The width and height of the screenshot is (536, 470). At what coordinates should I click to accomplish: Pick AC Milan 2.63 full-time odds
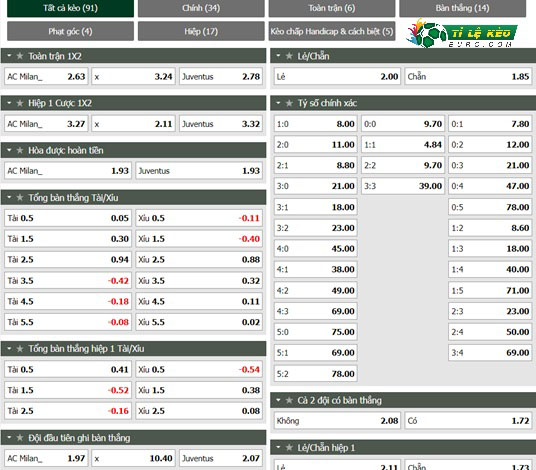(x=46, y=77)
